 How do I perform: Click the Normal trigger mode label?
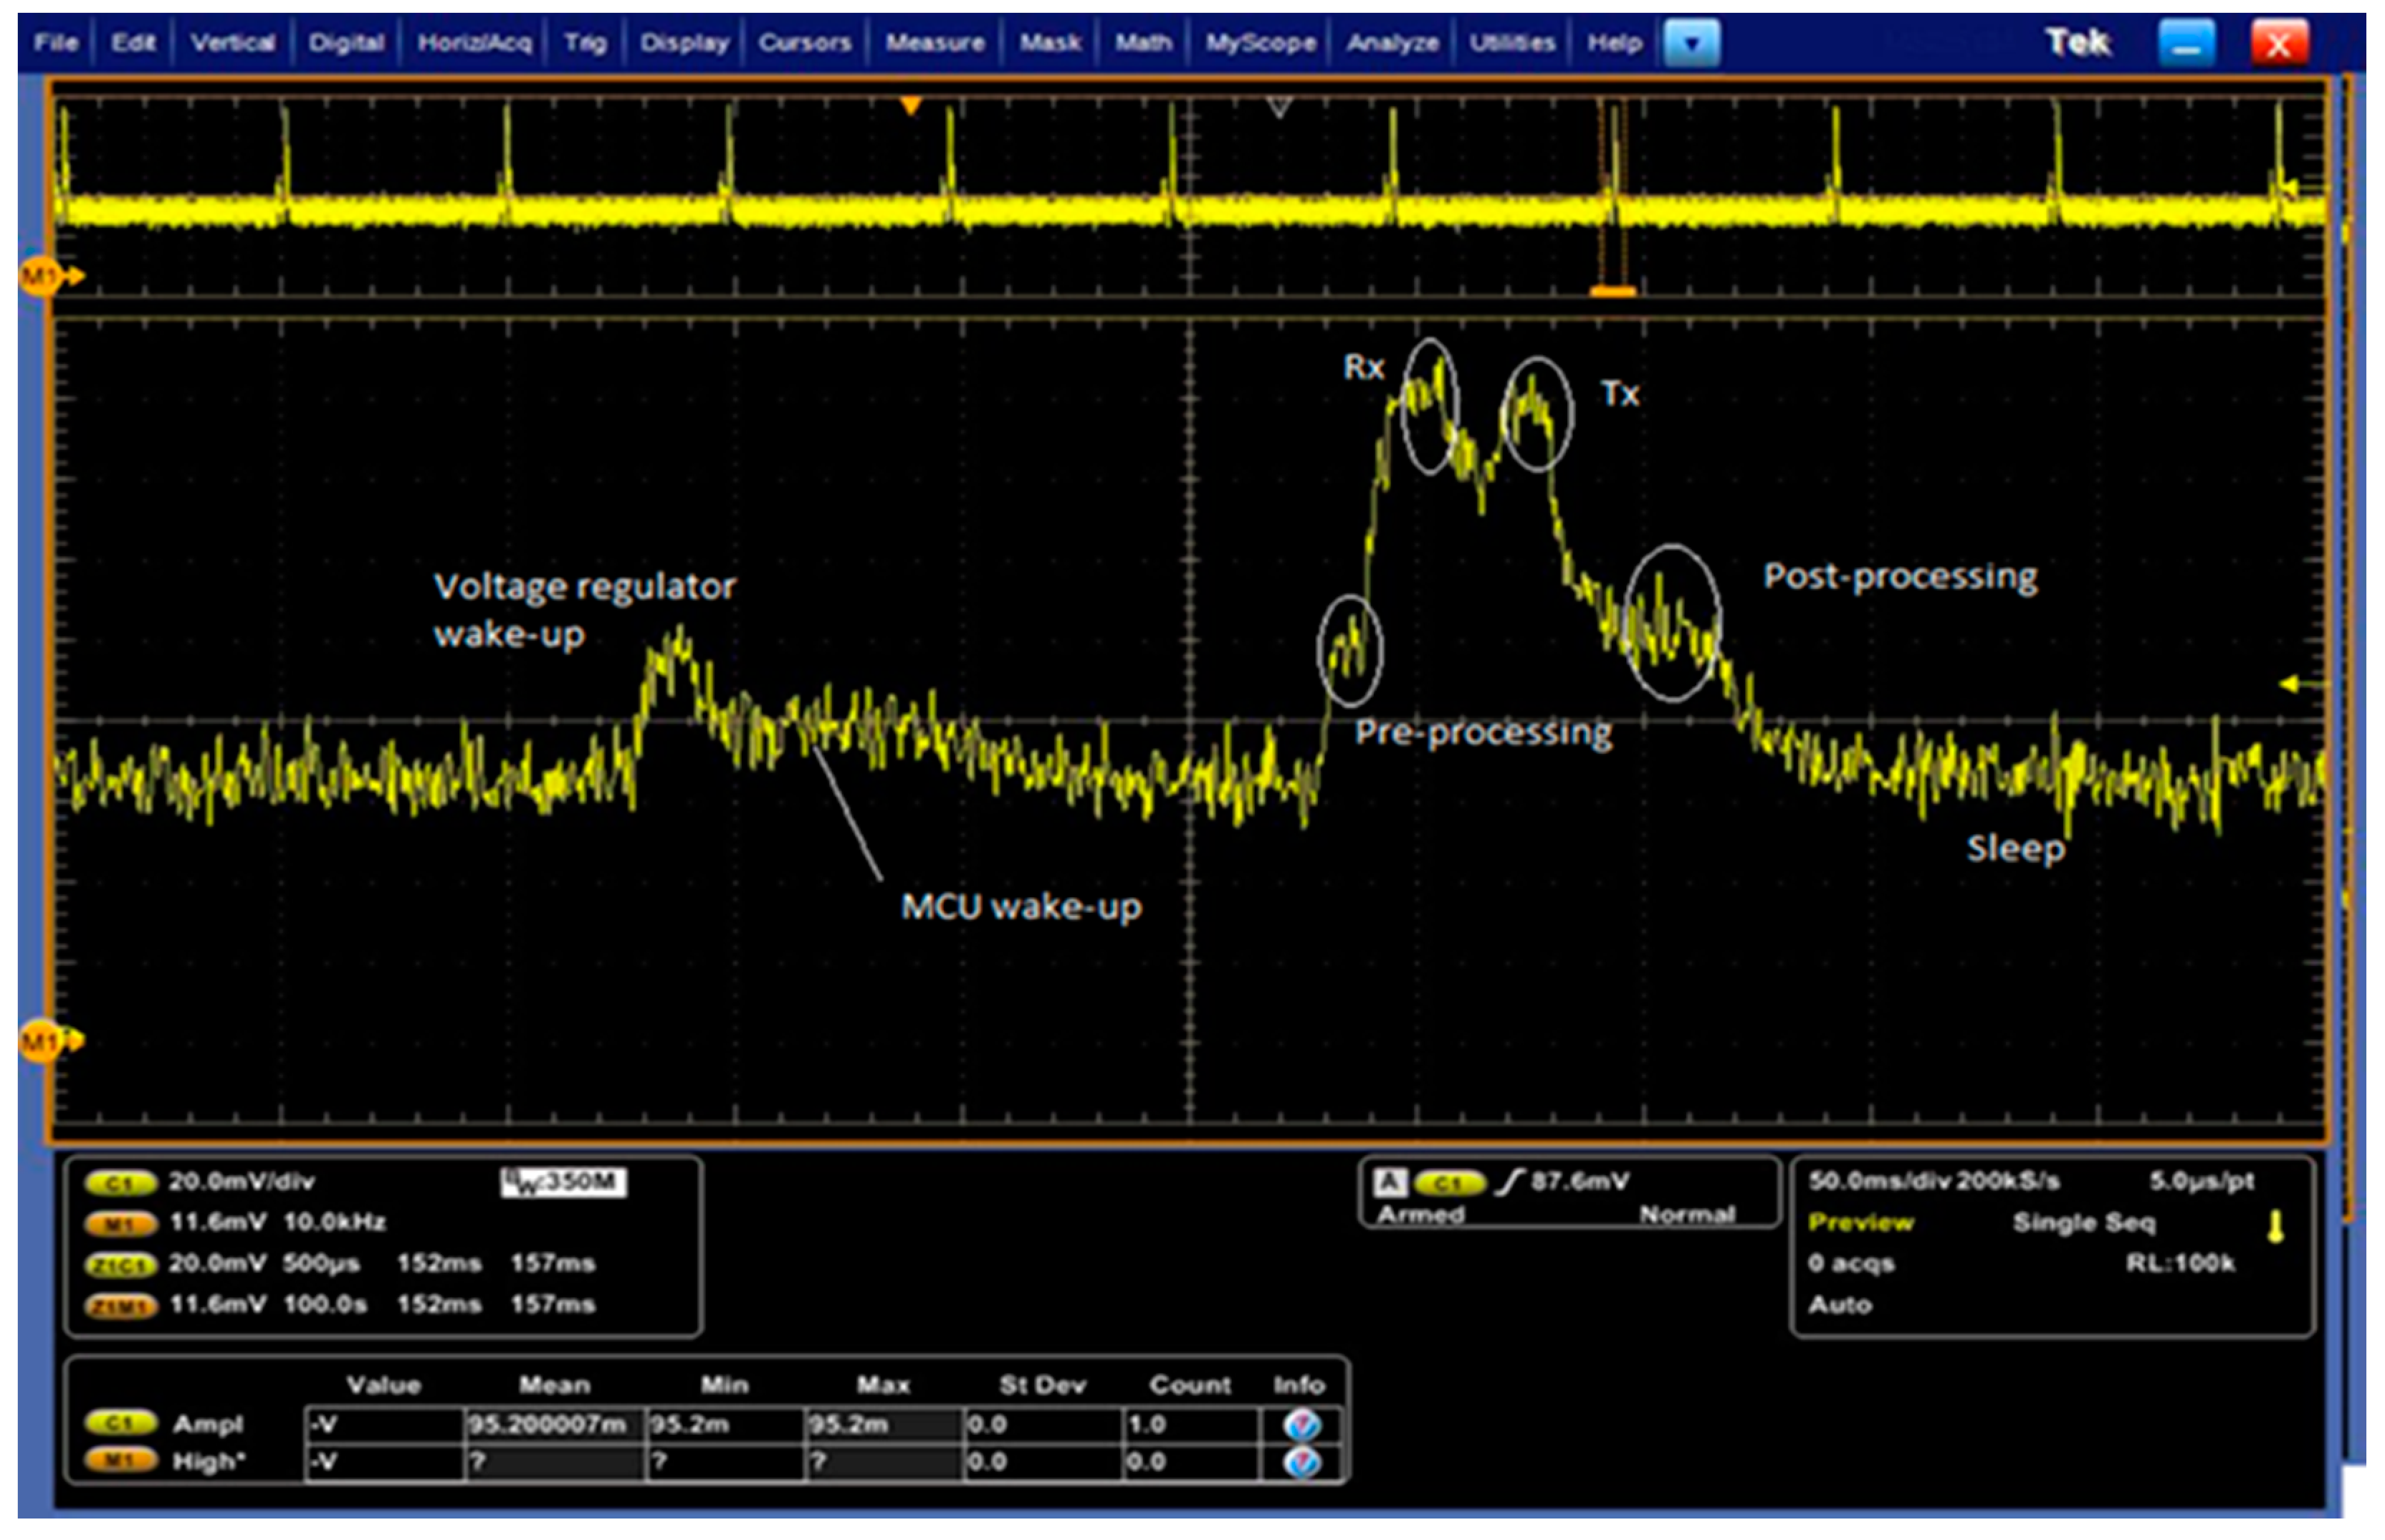tap(1686, 1214)
